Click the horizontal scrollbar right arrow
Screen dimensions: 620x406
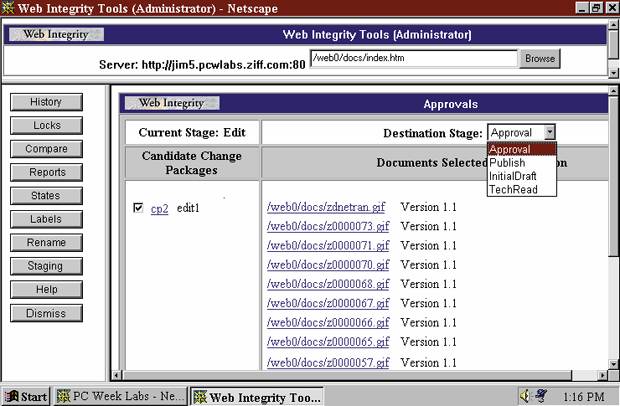tap(603, 375)
